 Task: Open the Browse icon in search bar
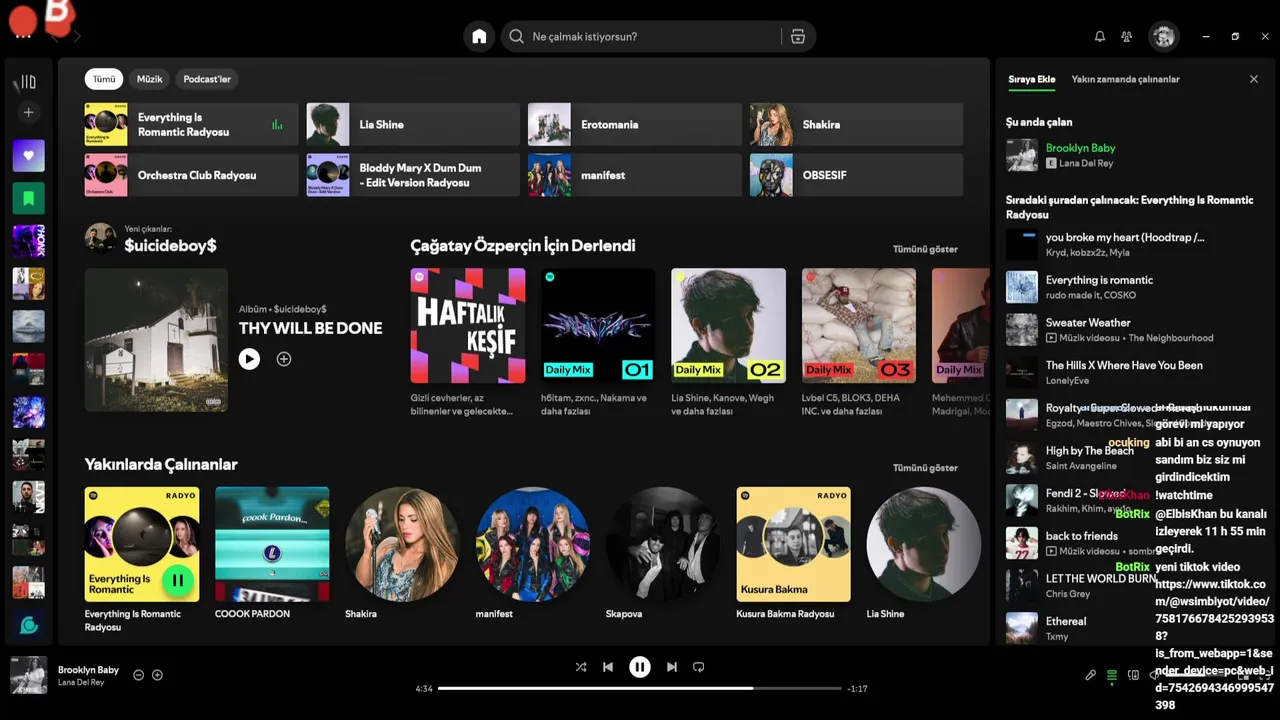pos(798,36)
